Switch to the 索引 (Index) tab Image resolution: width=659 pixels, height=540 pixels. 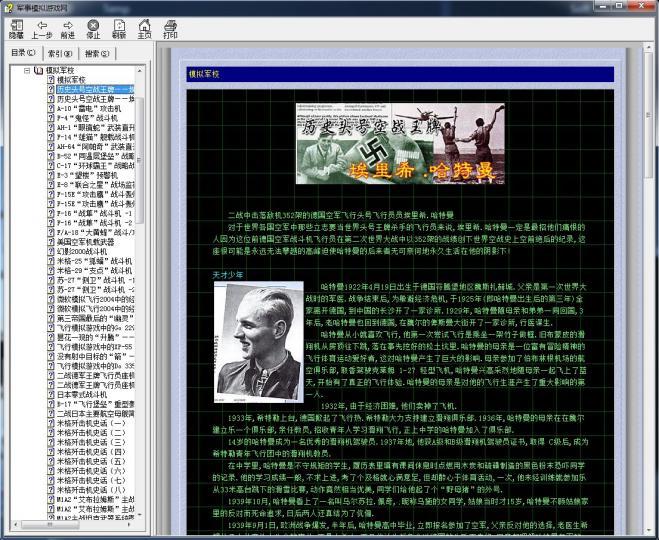tap(60, 52)
